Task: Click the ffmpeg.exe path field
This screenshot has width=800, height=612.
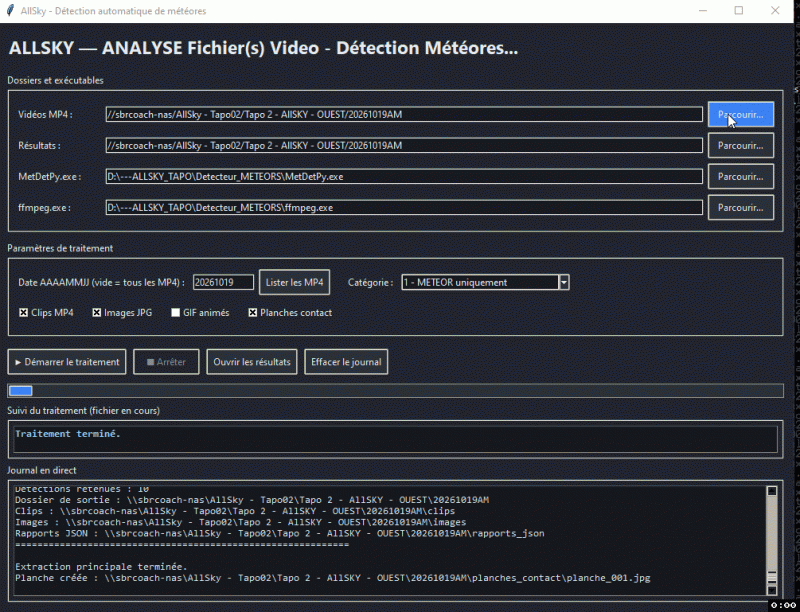Action: (x=404, y=208)
